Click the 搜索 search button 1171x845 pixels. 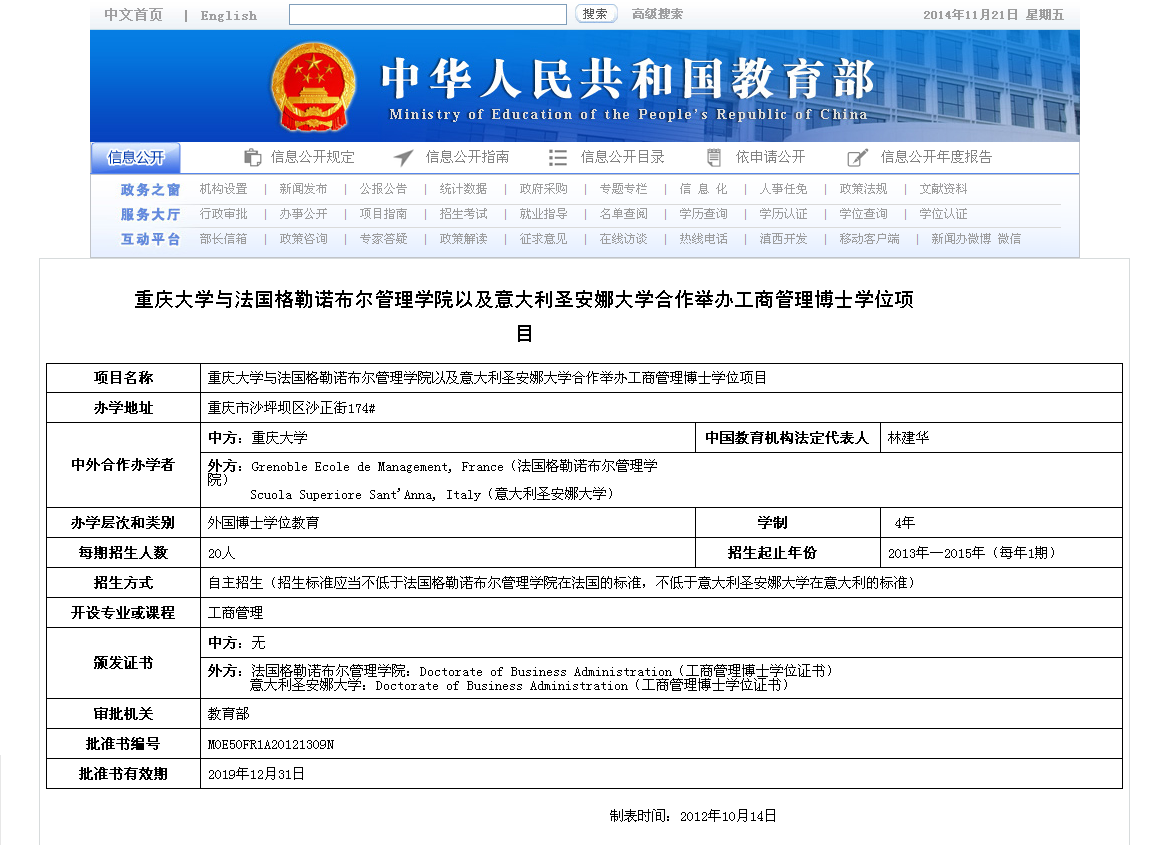click(x=595, y=14)
